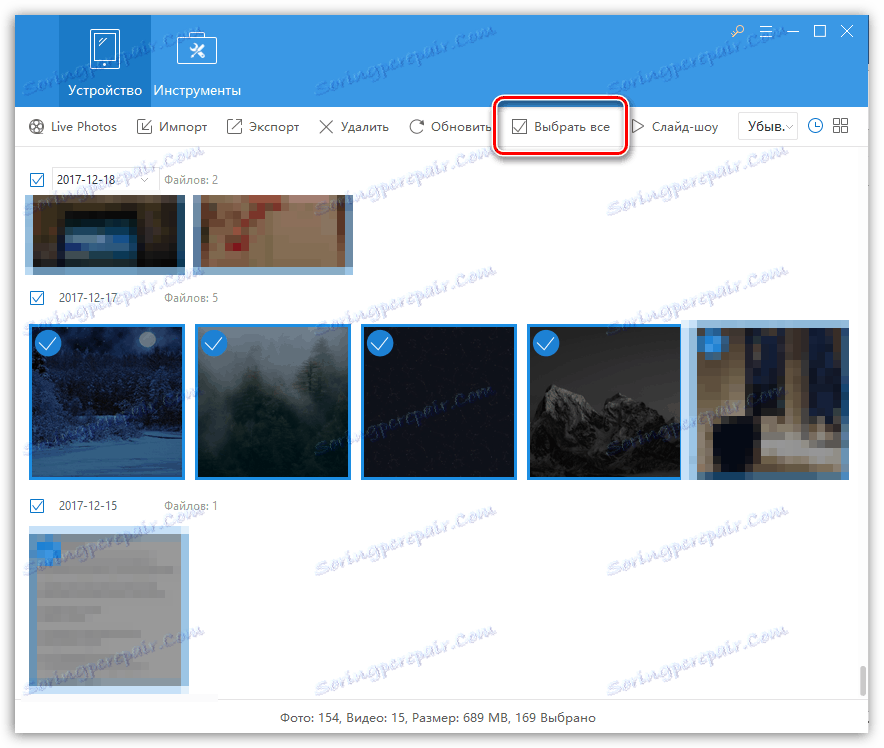
Task: Click the 2017-12-15 date label
Action: point(88,506)
